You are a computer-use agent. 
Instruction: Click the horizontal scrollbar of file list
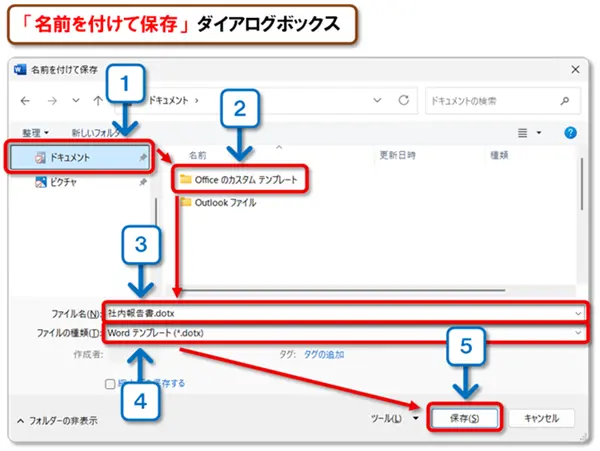click(341, 290)
